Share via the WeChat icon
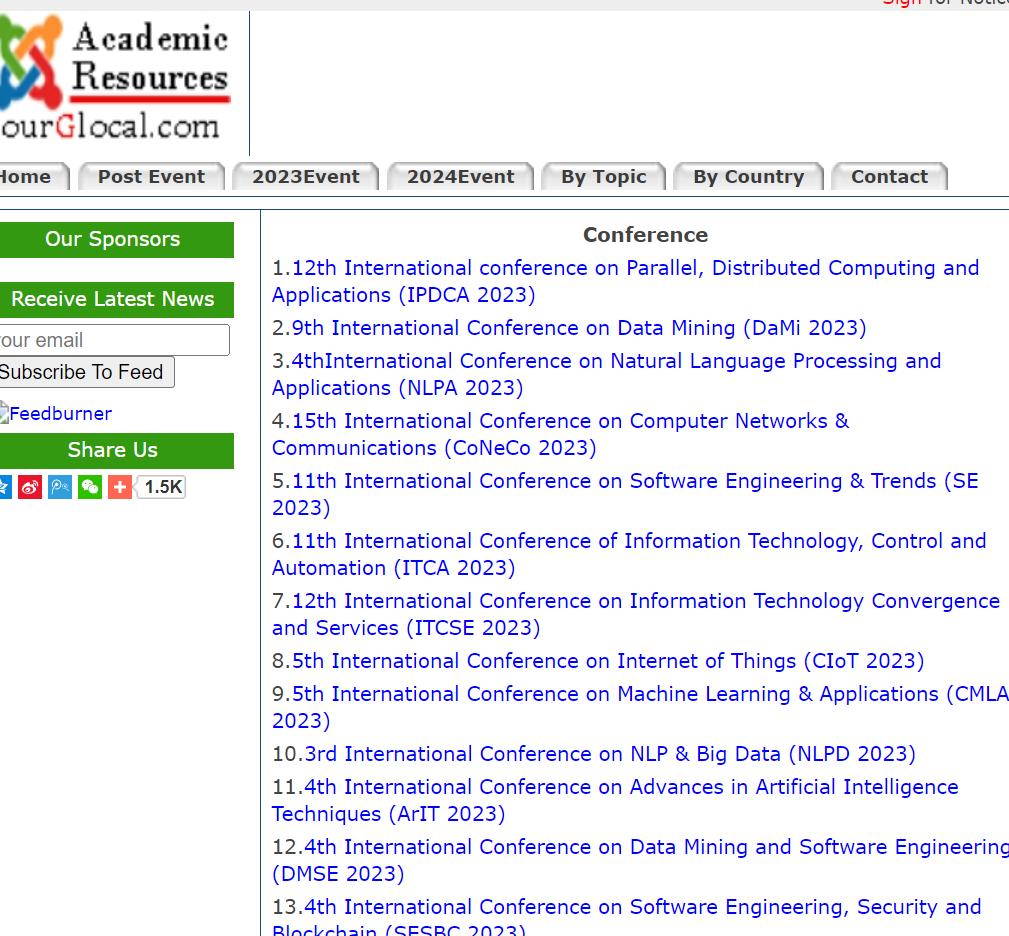The image size is (1009, 936). 90,487
